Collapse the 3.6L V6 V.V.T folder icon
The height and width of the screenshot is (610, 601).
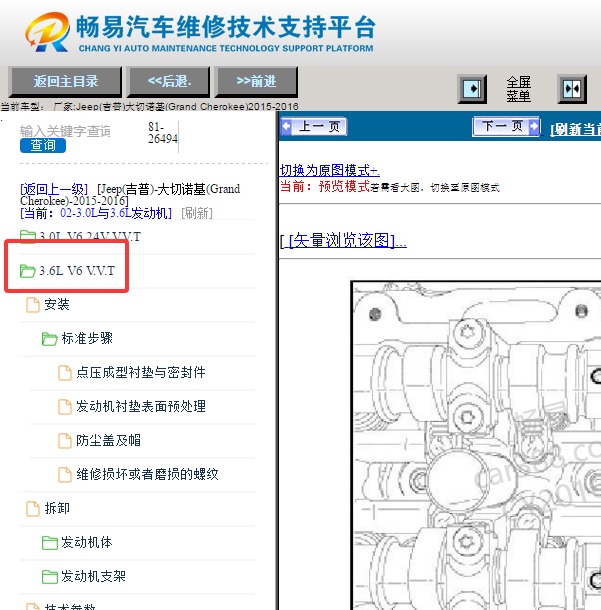[28, 271]
